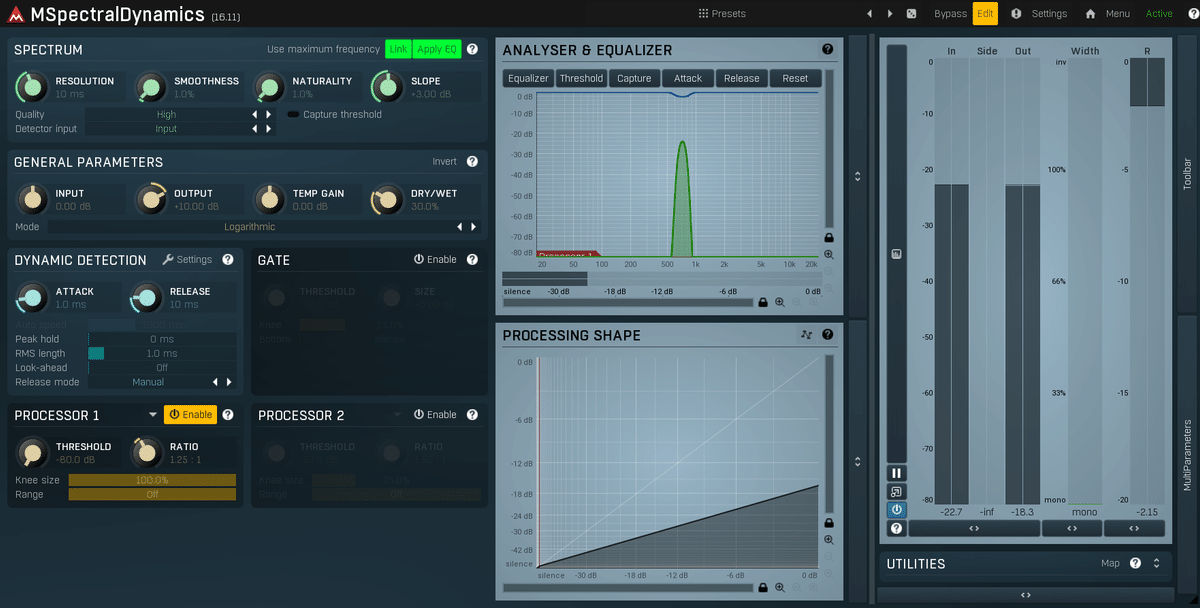Click the dice randomize icon in top bar
The image size is (1200, 608).
pyautogui.click(x=911, y=14)
